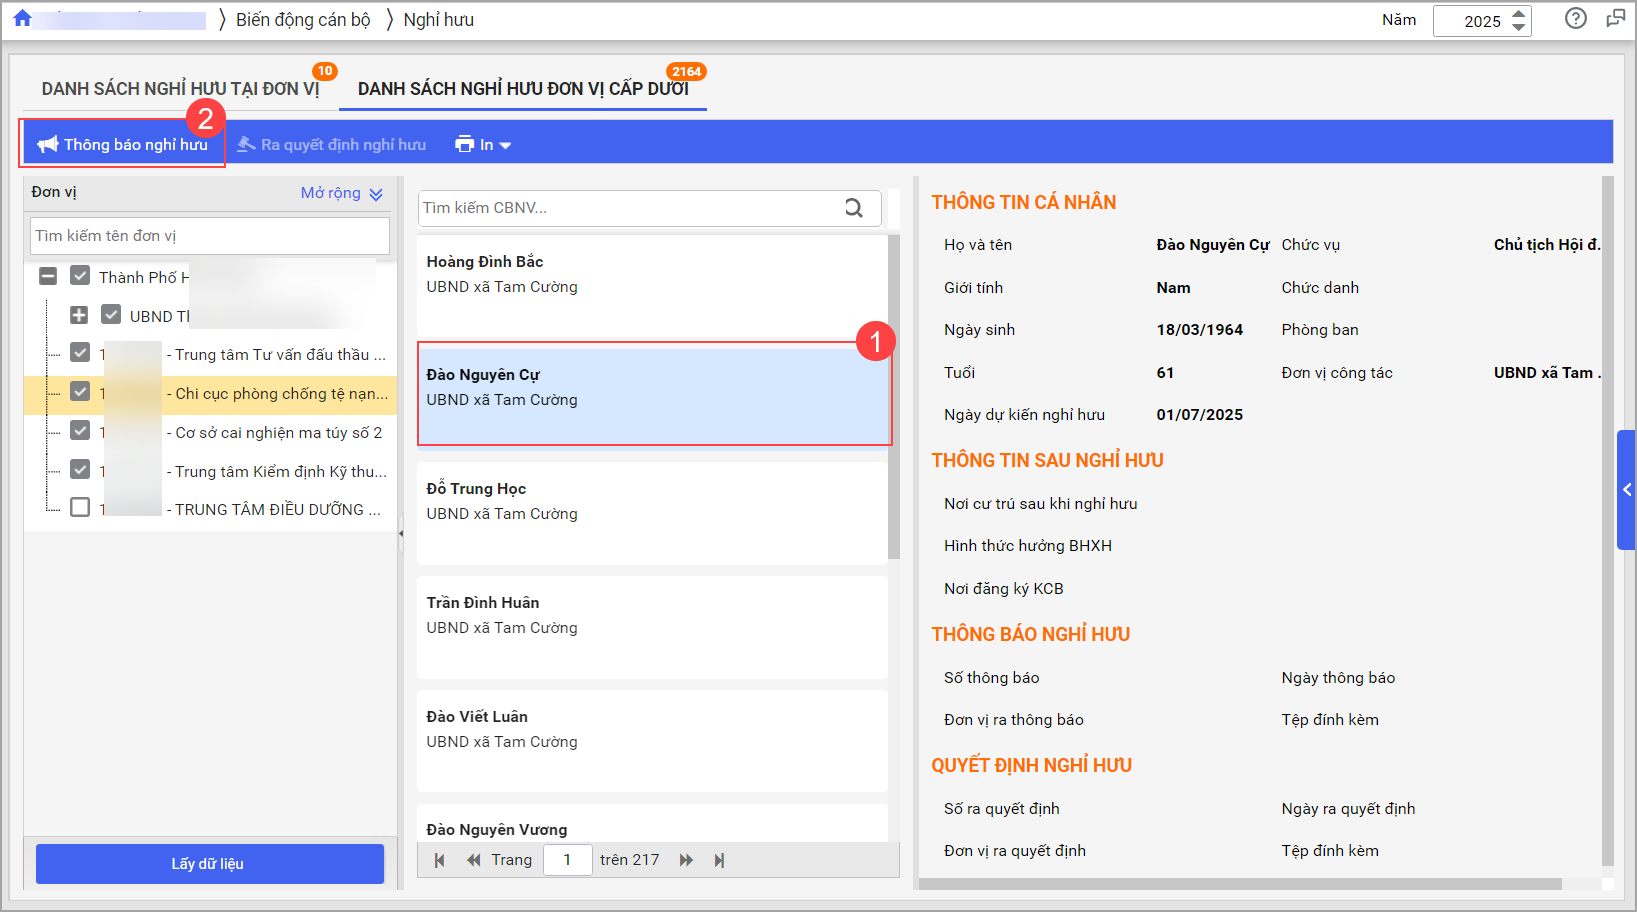The width and height of the screenshot is (1637, 912).
Task: Click the search magnifier in CBNV search
Action: [x=853, y=208]
